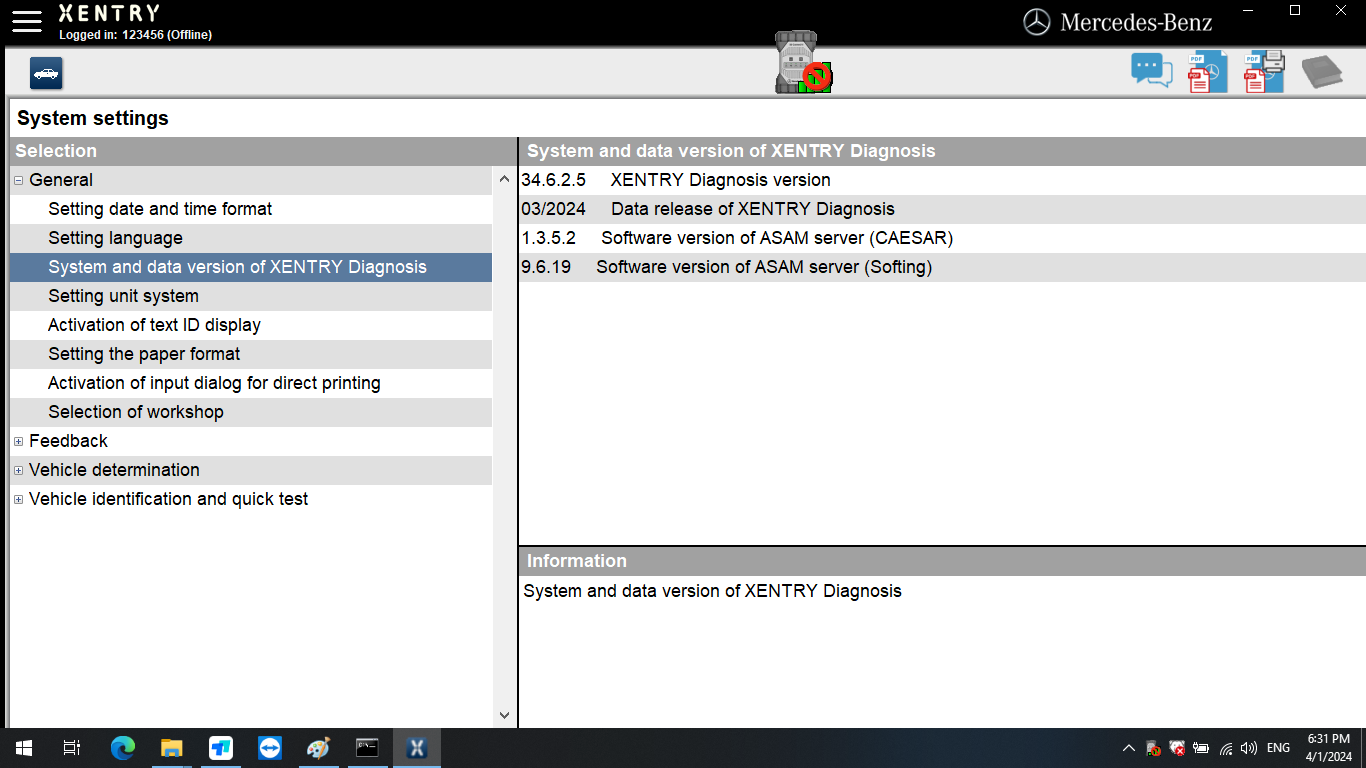
Task: Open the feedback chat bubble icon
Action: [x=1150, y=70]
